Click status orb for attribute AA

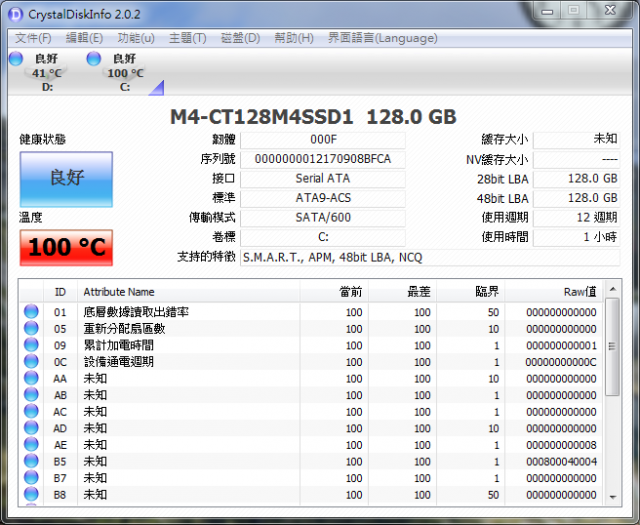point(31,378)
